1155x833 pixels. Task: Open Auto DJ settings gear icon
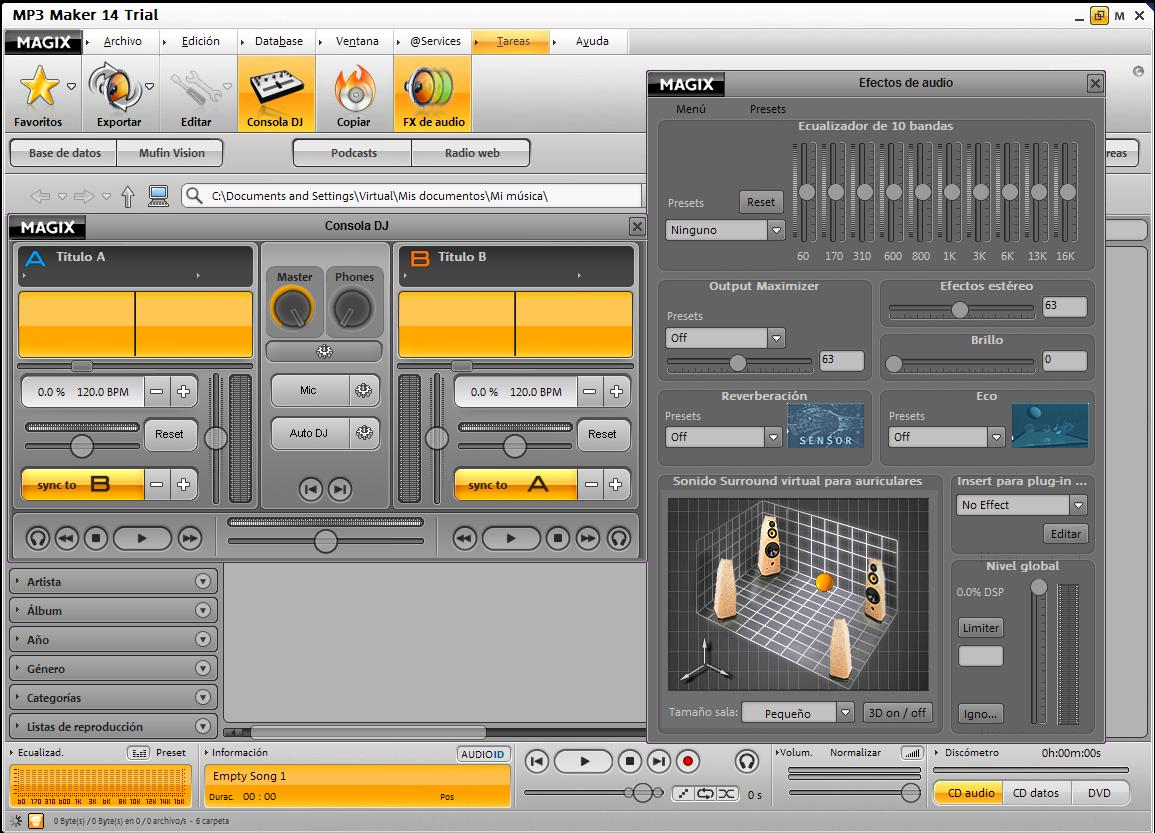click(x=364, y=433)
